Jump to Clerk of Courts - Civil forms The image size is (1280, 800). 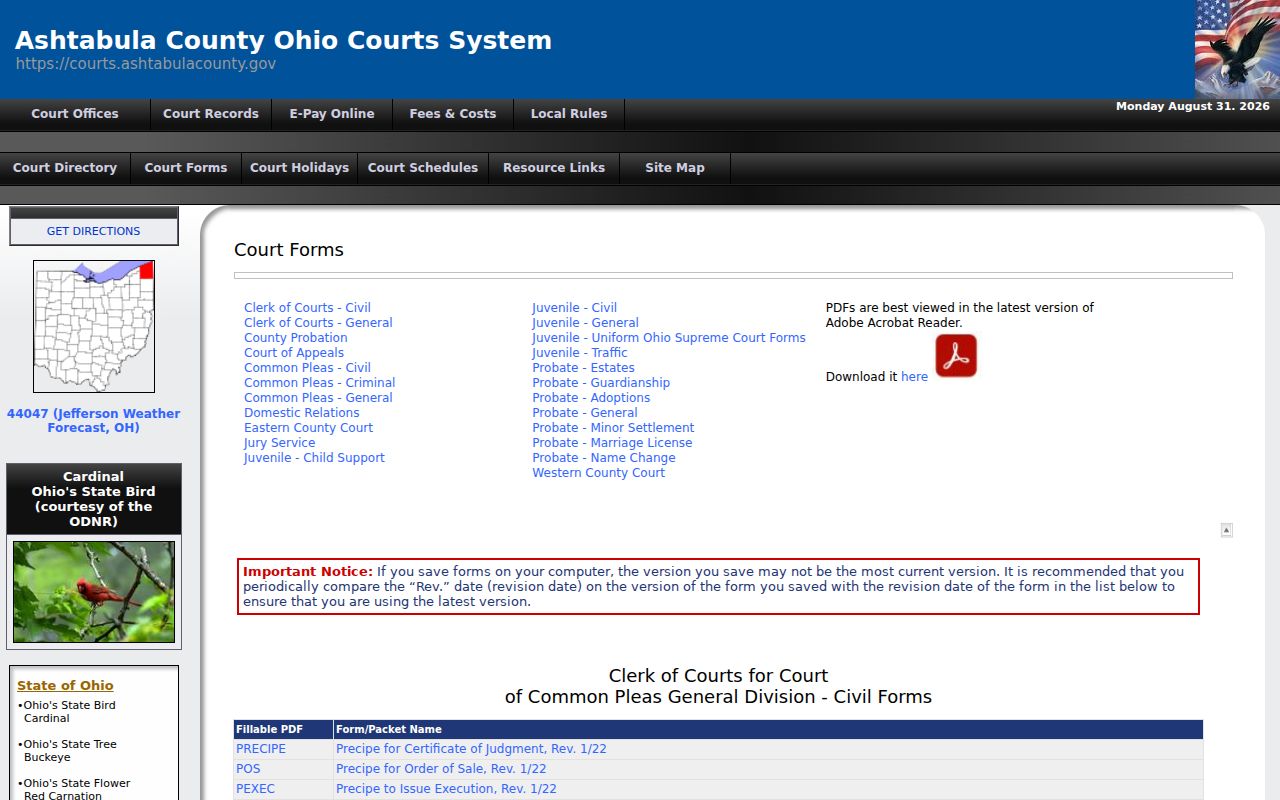(x=307, y=308)
